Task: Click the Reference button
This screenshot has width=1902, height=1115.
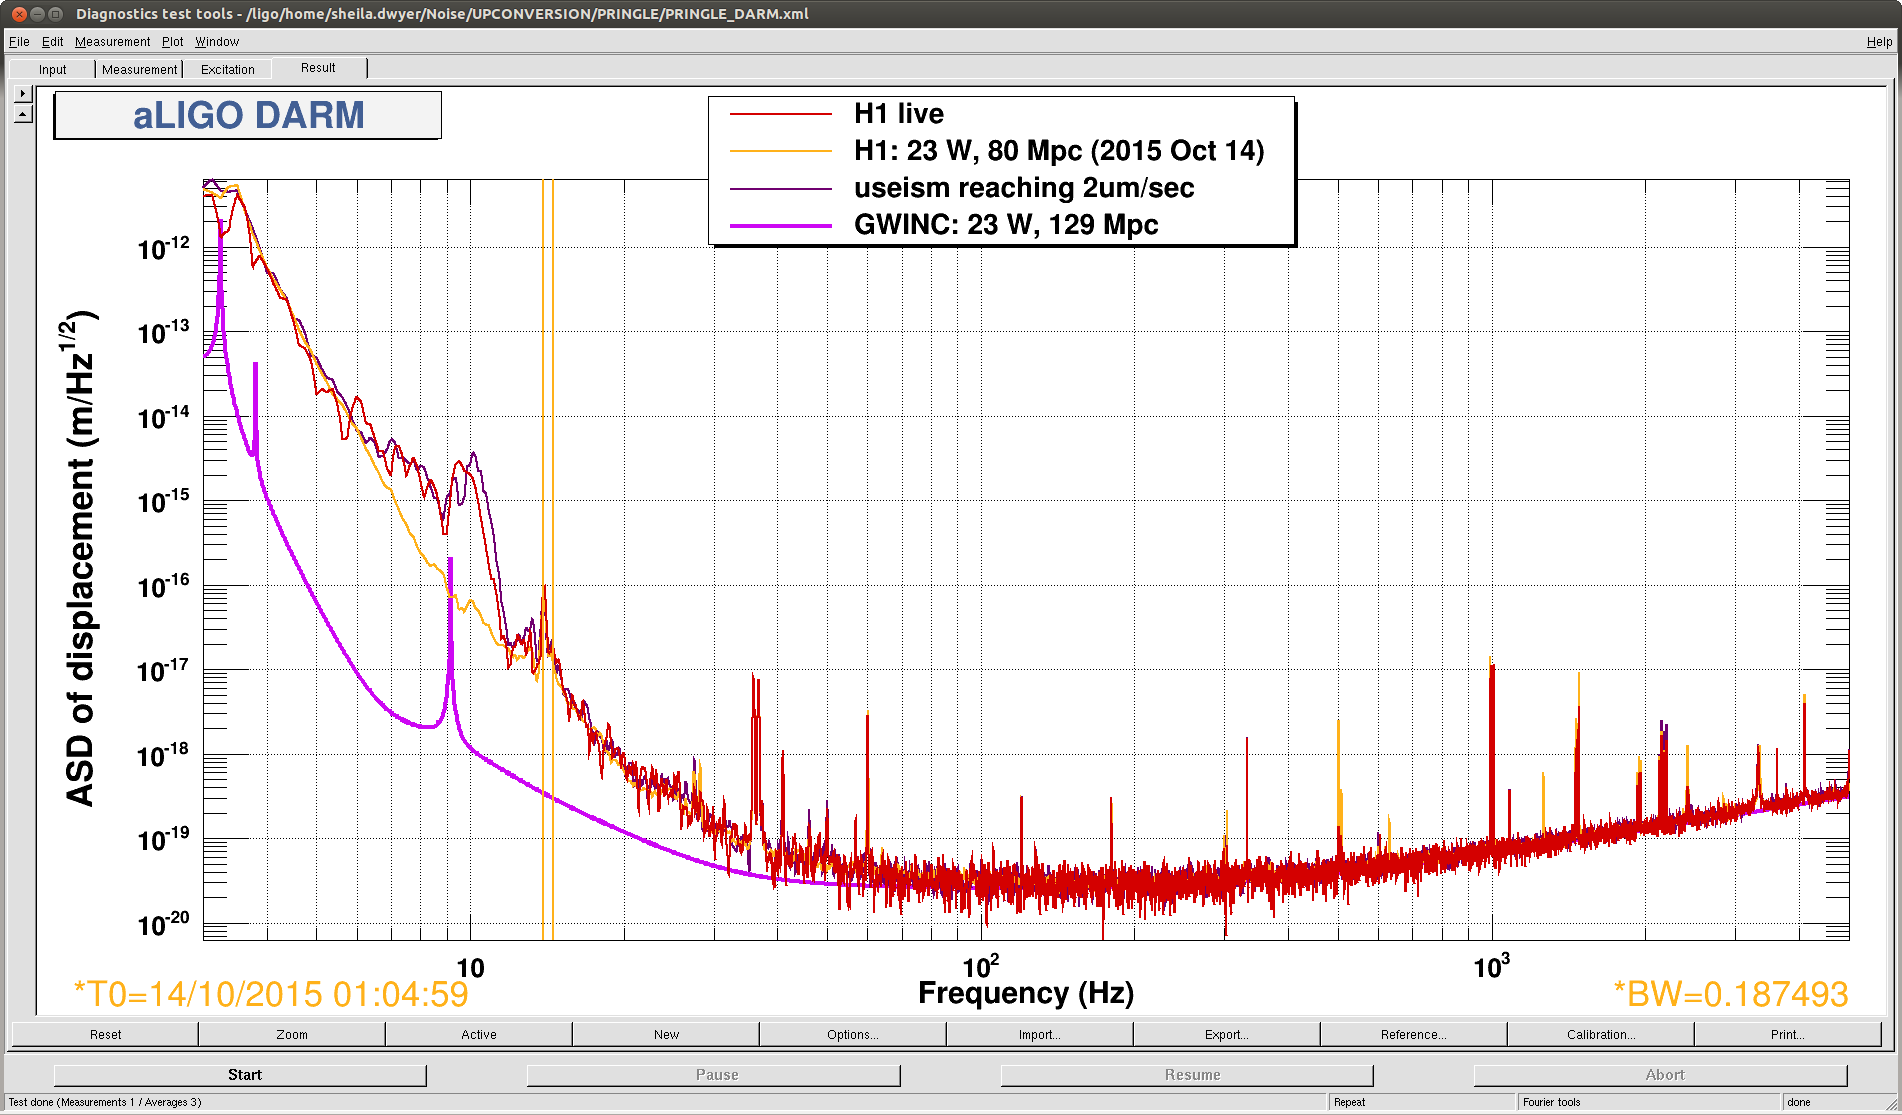Action: (x=1413, y=1034)
